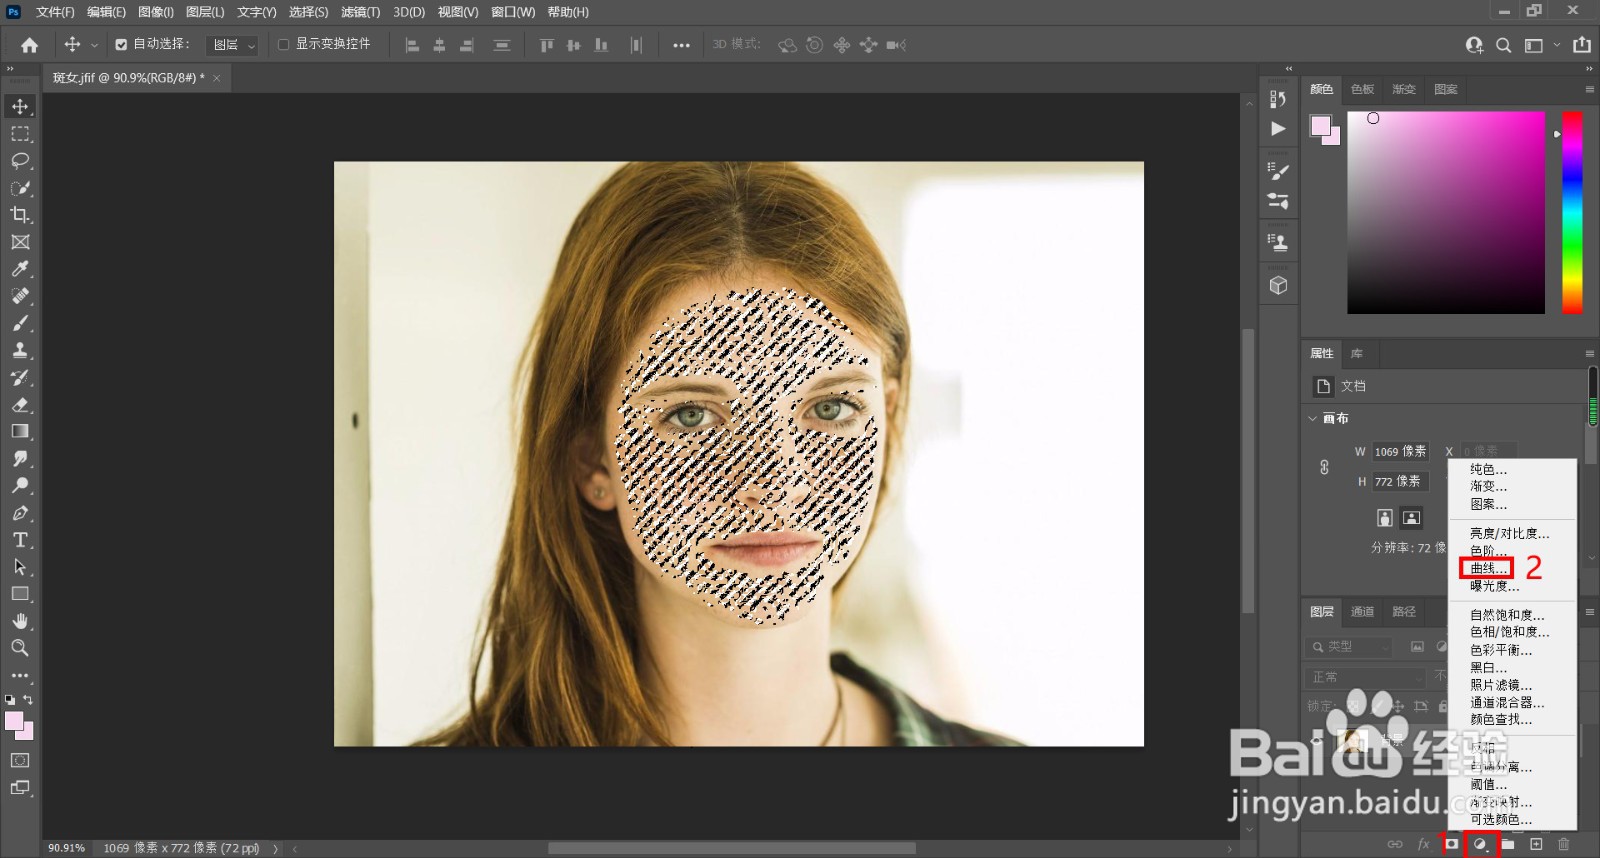Viewport: 1600px width, 858px height.
Task: Switch to the 通道 tab
Action: point(1362,612)
